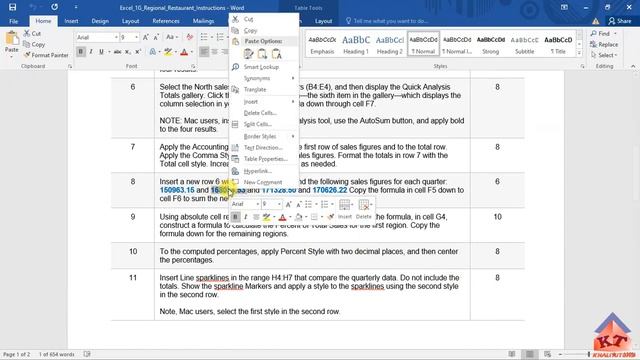Toggle Italic in mini toolbar
This screenshot has height=360, width=640.
(245, 217)
